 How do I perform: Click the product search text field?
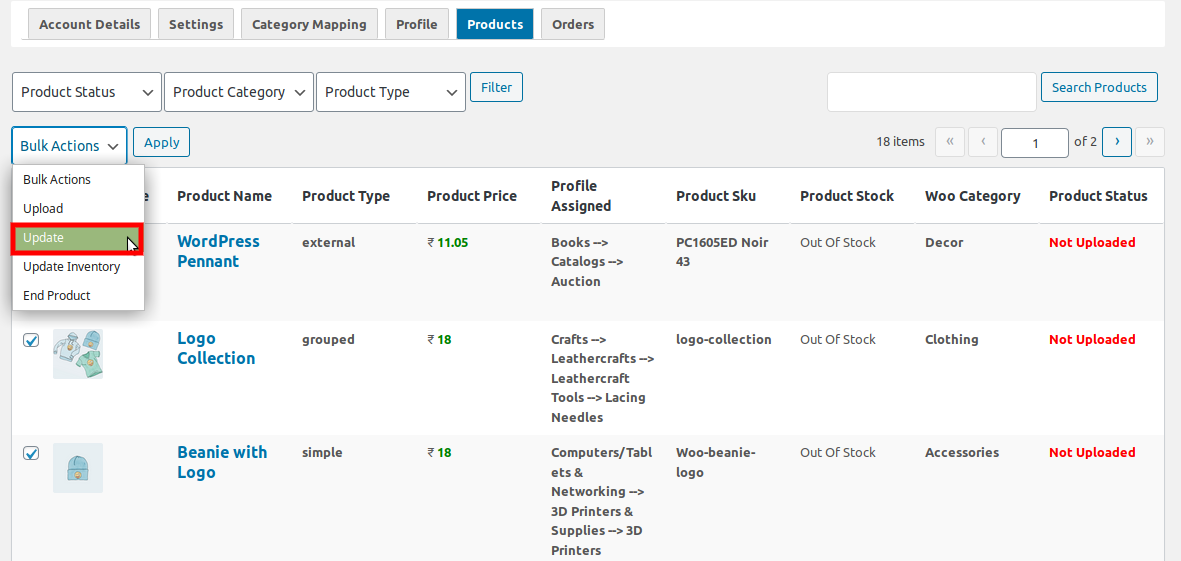pos(931,92)
